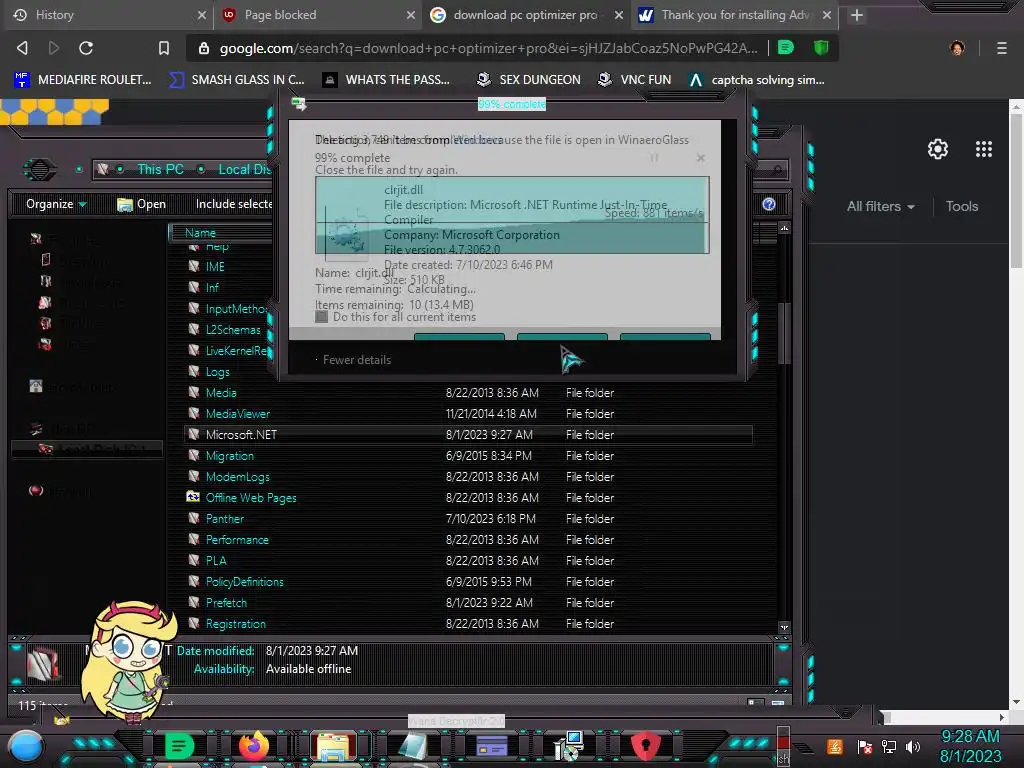The width and height of the screenshot is (1024, 768).
Task: Open the red shield taskbar icon
Action: pos(645,746)
